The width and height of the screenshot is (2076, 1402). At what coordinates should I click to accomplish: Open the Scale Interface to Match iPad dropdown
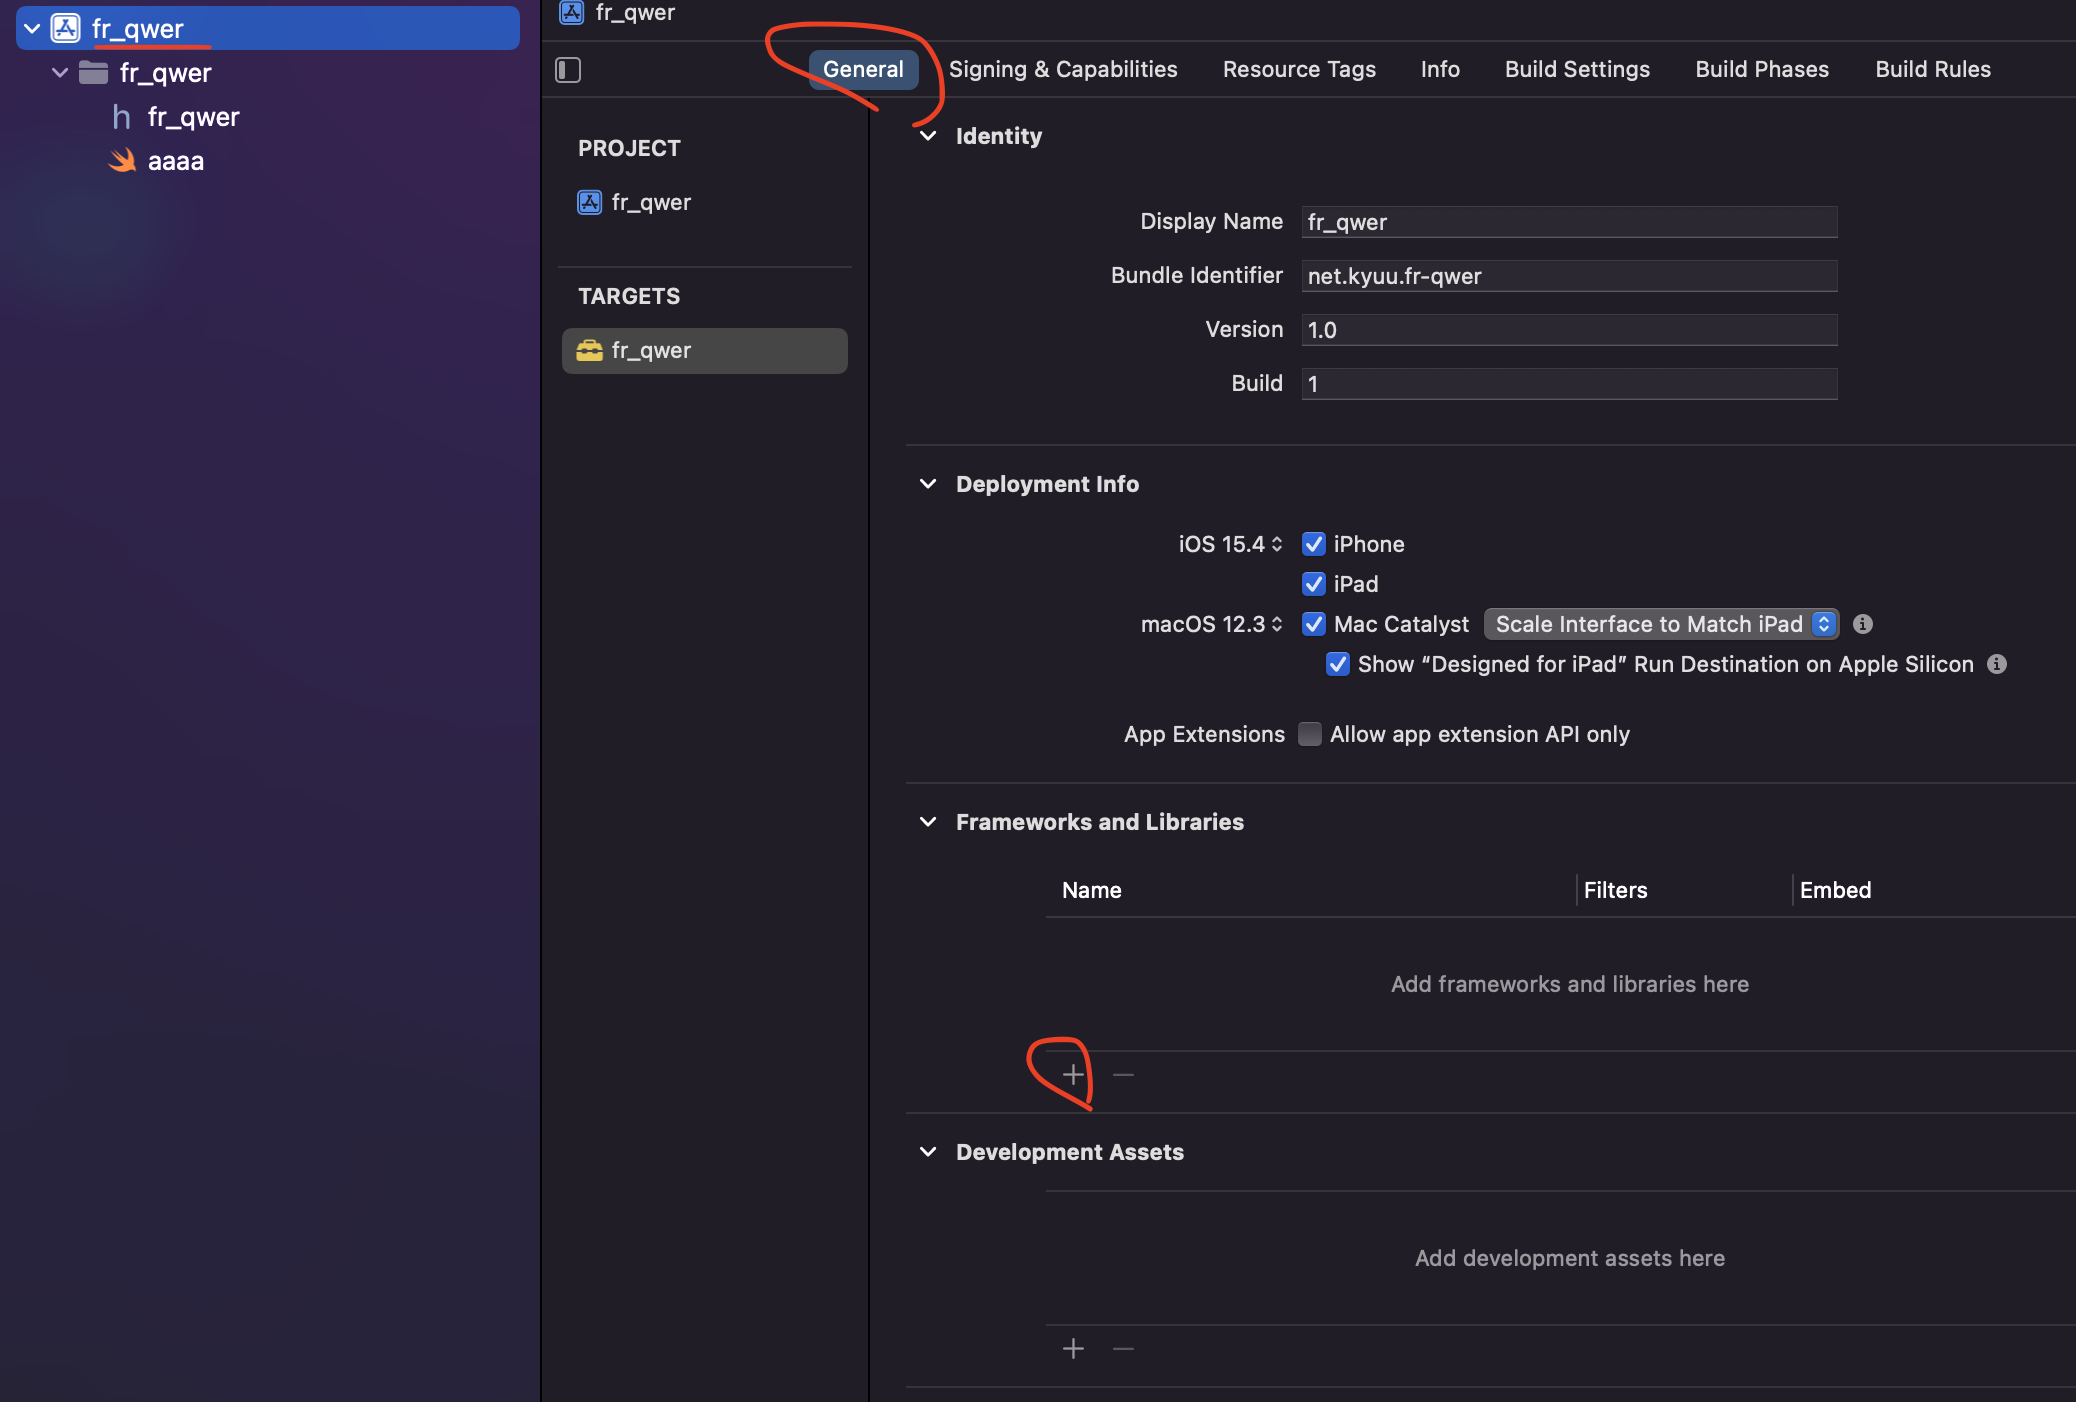tap(1660, 624)
